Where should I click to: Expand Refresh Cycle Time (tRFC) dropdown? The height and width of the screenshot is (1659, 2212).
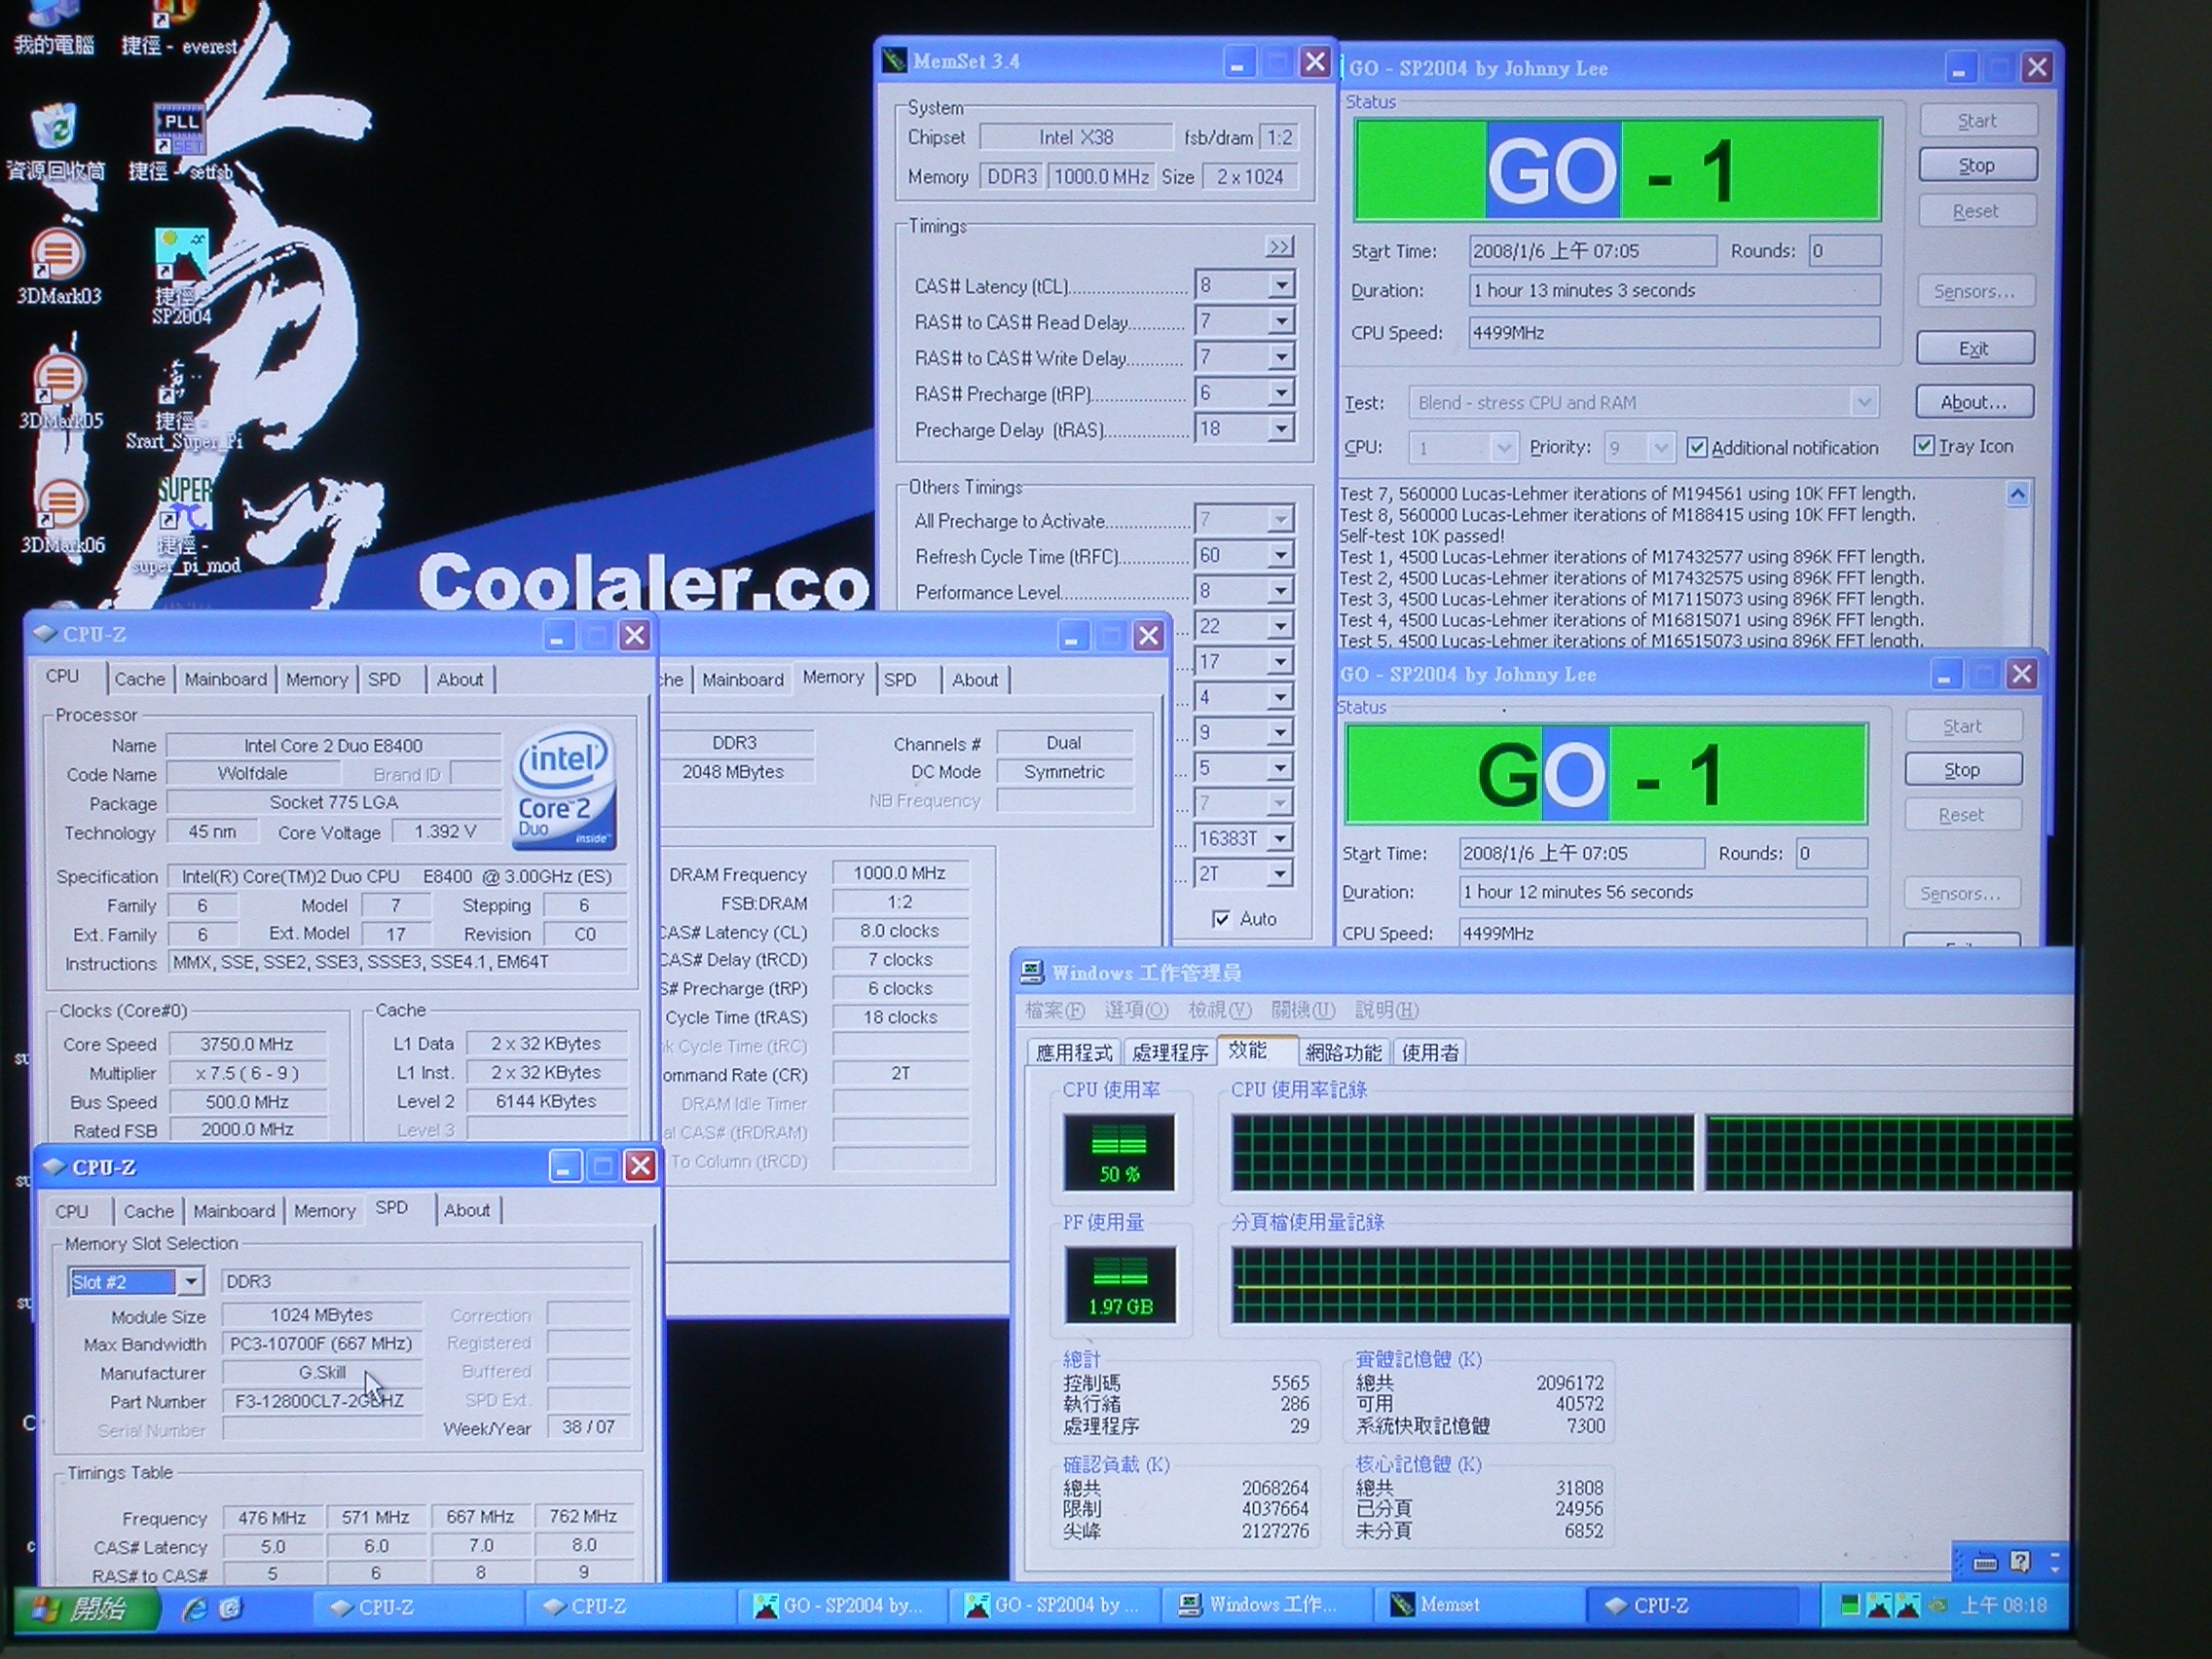[x=1281, y=555]
